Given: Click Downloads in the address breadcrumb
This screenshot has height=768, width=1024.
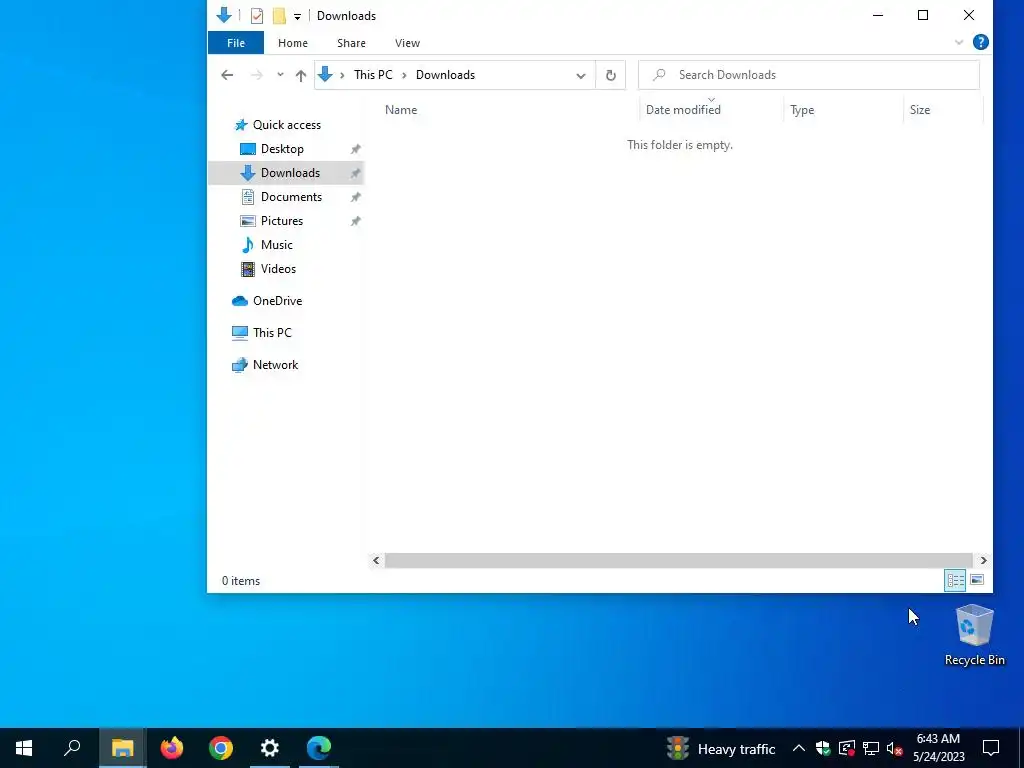Looking at the screenshot, I should pos(445,74).
